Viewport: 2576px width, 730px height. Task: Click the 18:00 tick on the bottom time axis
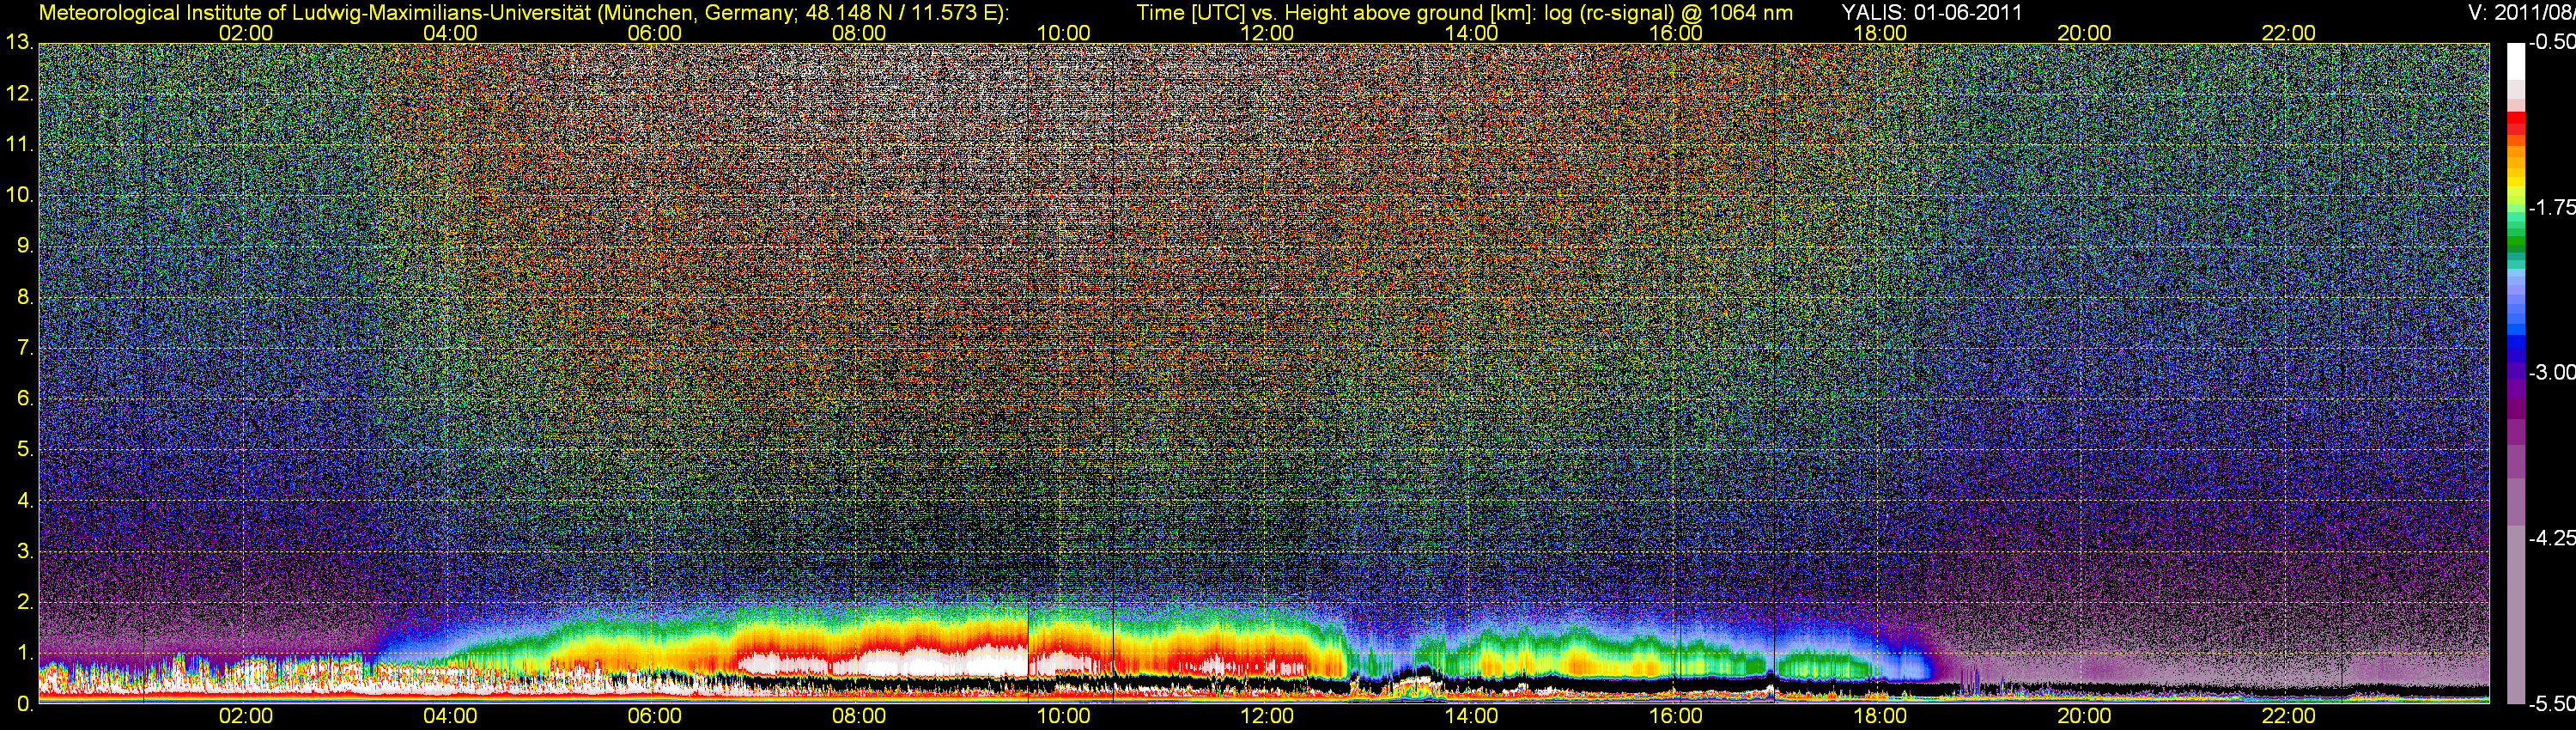pyautogui.click(x=1880, y=716)
